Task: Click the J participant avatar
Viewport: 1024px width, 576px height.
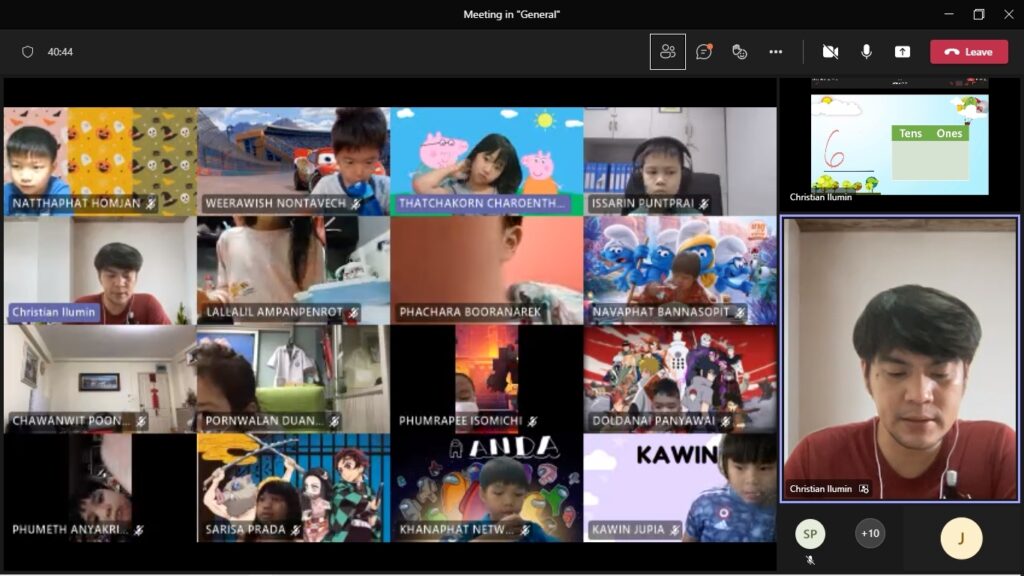Action: 961,538
